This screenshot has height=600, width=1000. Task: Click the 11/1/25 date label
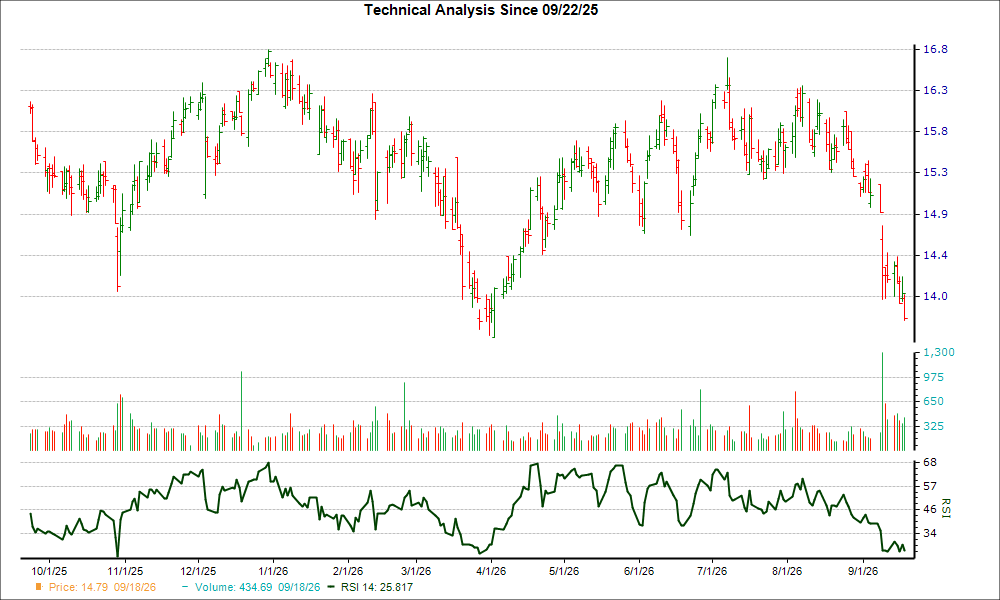tap(124, 571)
